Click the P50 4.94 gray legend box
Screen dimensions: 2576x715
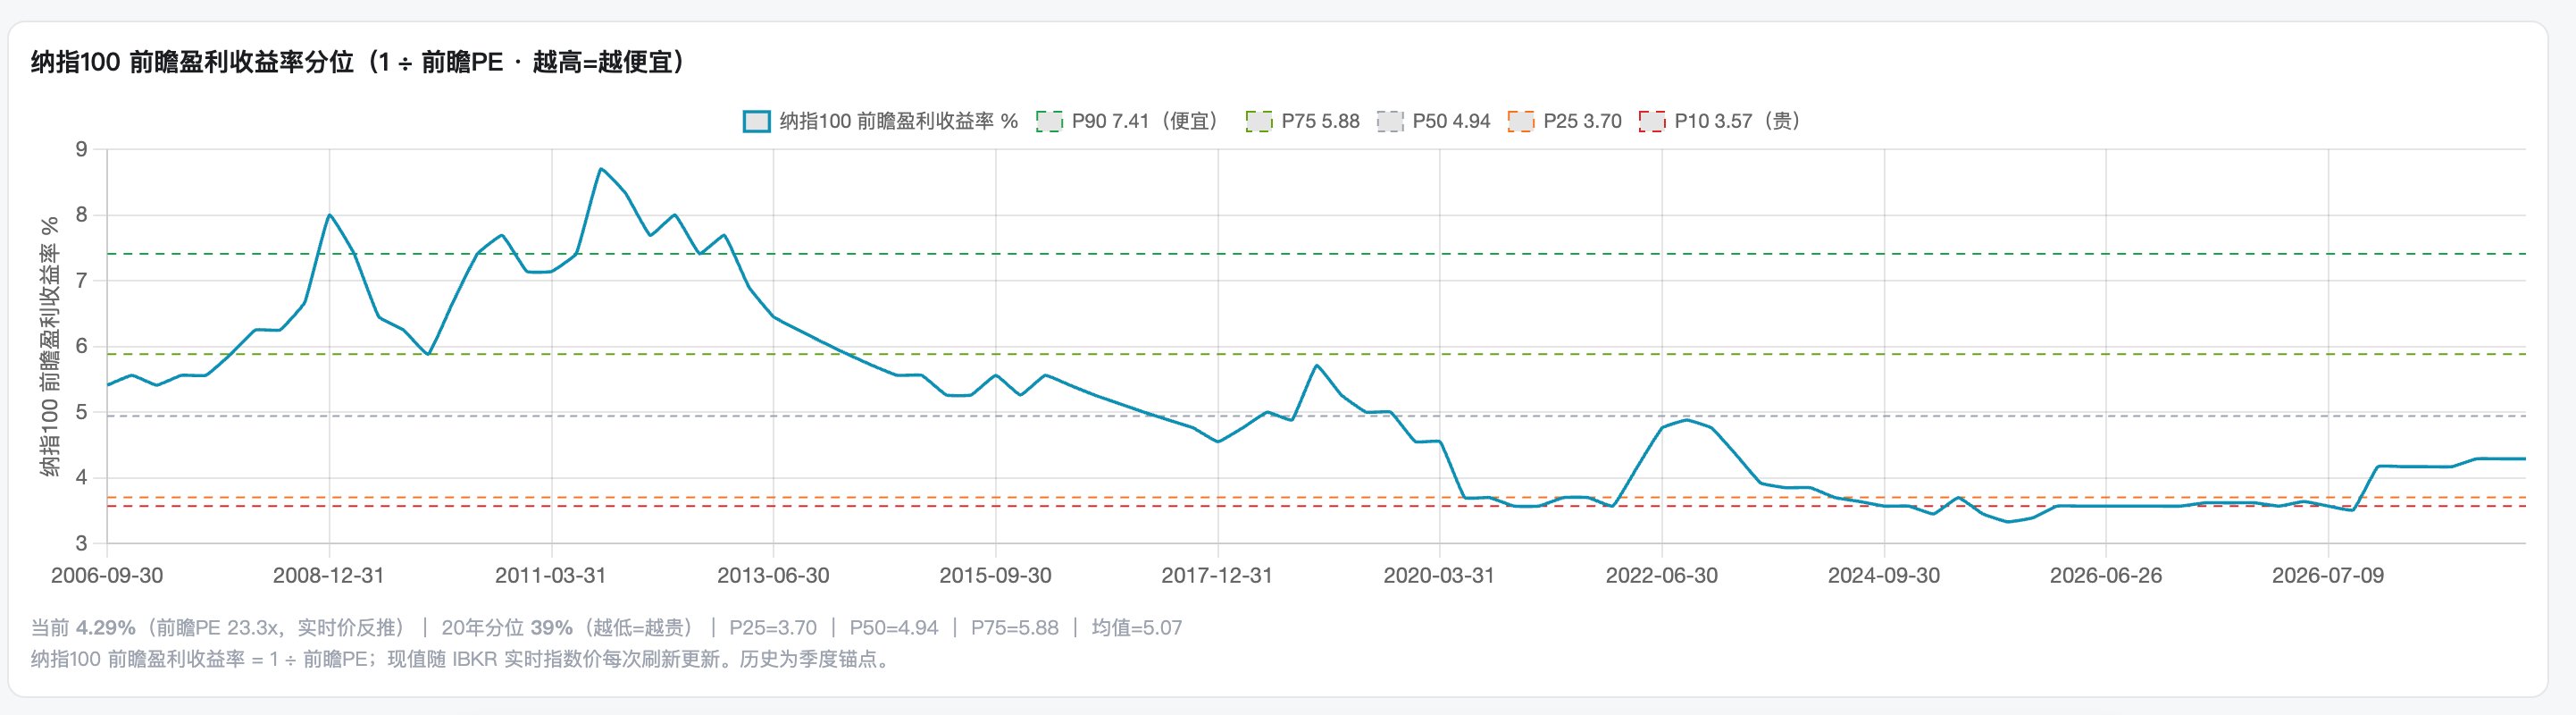pos(1390,122)
